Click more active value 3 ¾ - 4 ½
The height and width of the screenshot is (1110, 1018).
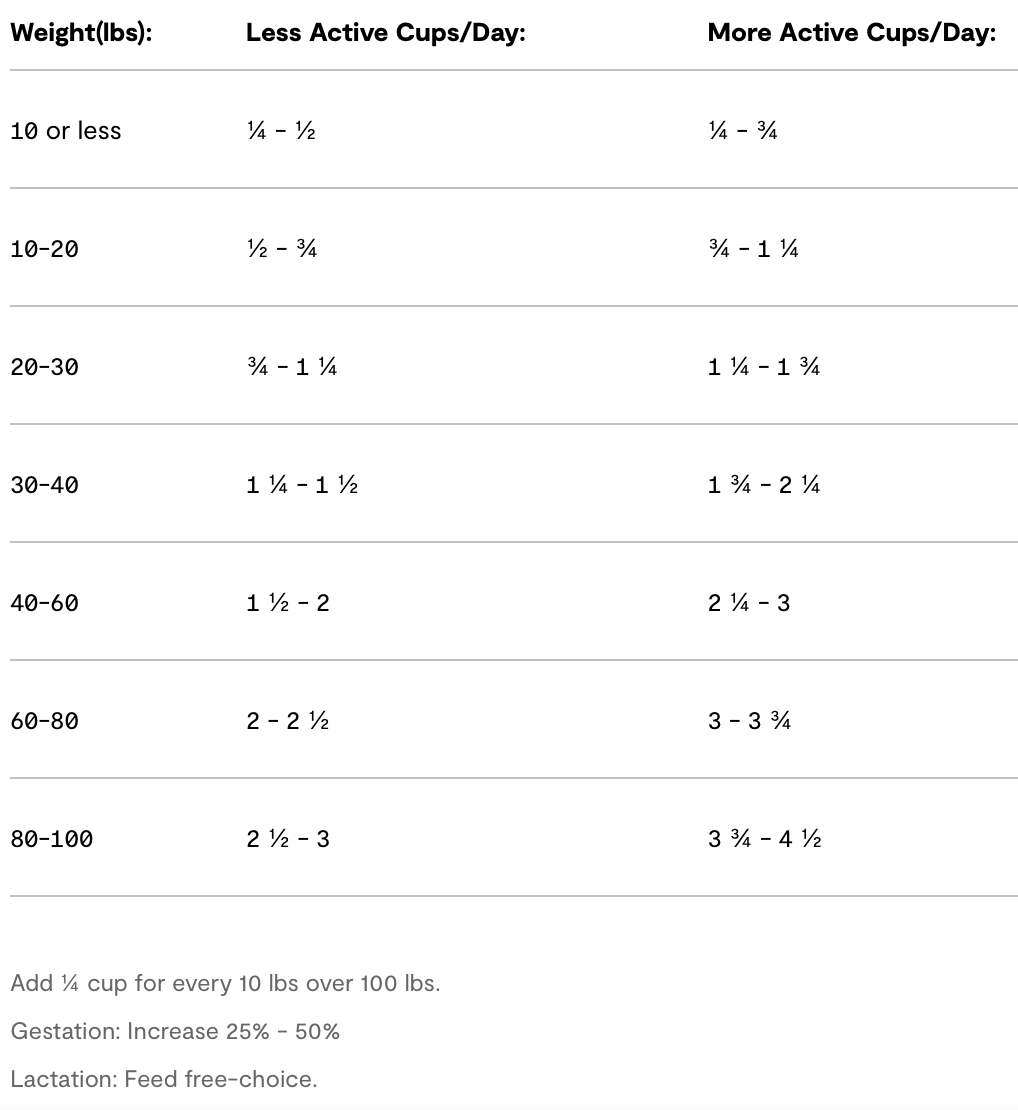[764, 839]
